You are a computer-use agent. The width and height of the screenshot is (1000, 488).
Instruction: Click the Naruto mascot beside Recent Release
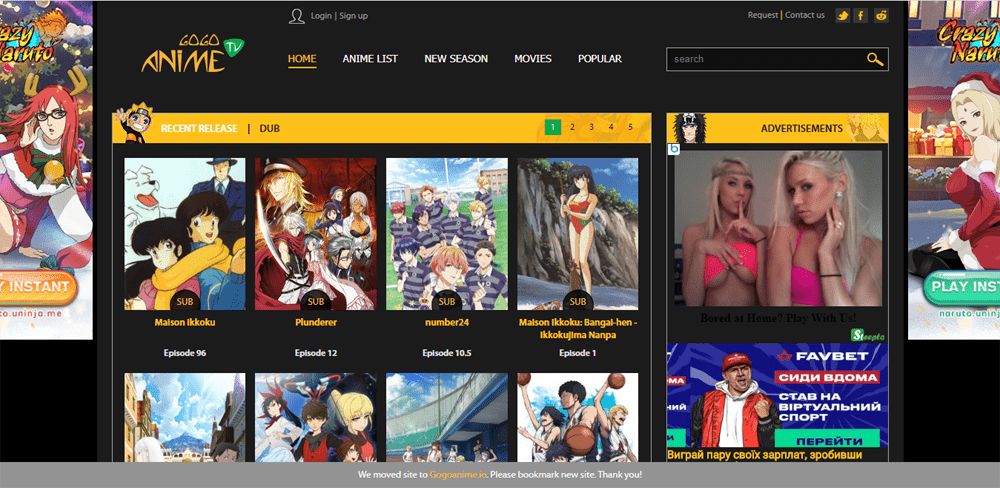(x=136, y=123)
